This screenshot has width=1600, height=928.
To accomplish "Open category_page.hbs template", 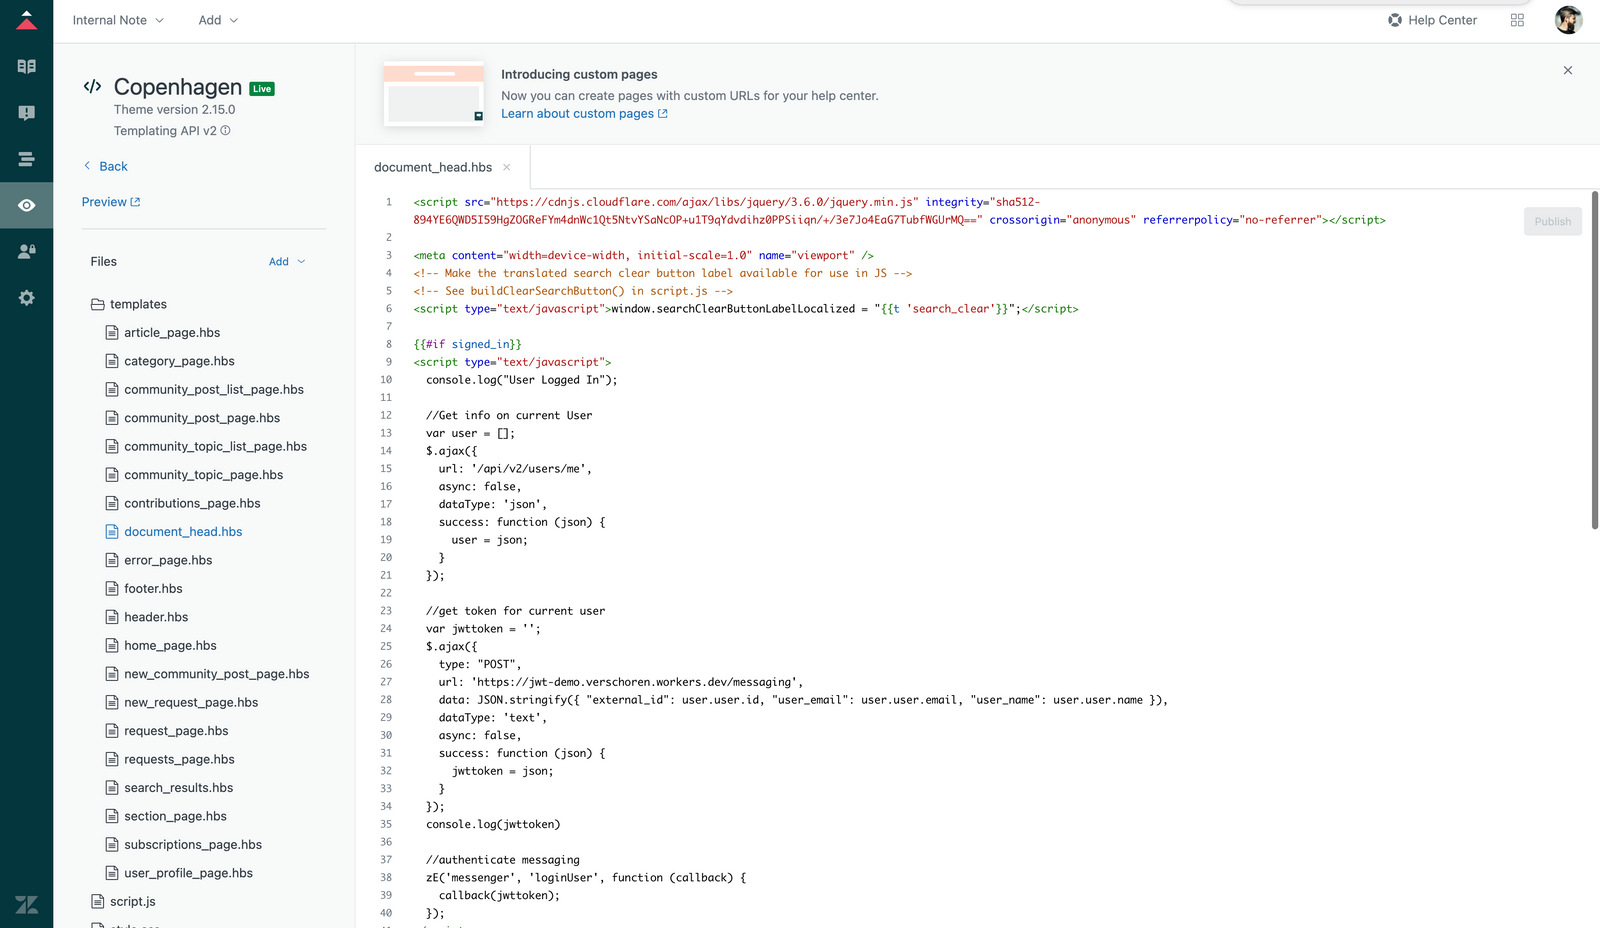I will [179, 361].
